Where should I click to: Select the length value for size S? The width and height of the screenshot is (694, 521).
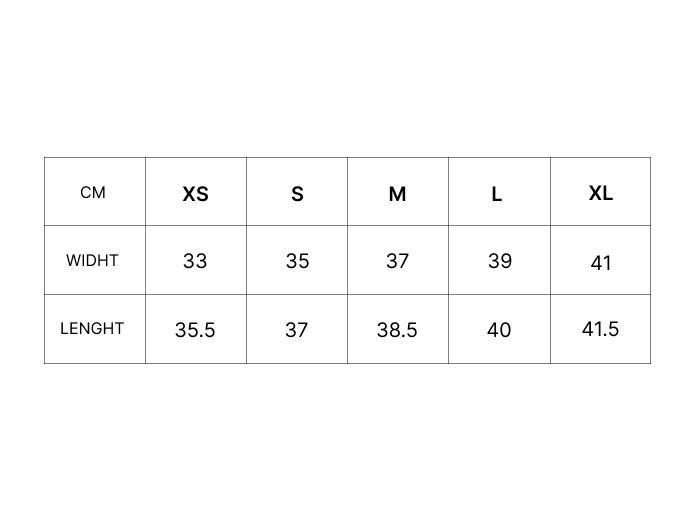tap(297, 329)
